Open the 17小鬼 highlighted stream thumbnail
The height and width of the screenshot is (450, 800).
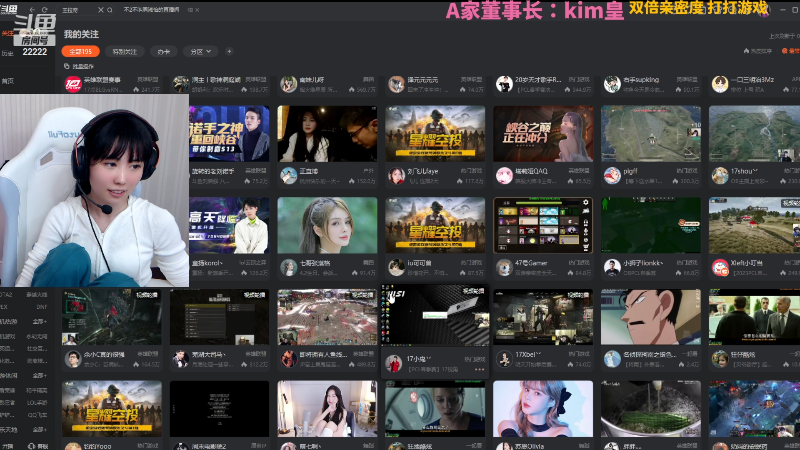coord(435,315)
